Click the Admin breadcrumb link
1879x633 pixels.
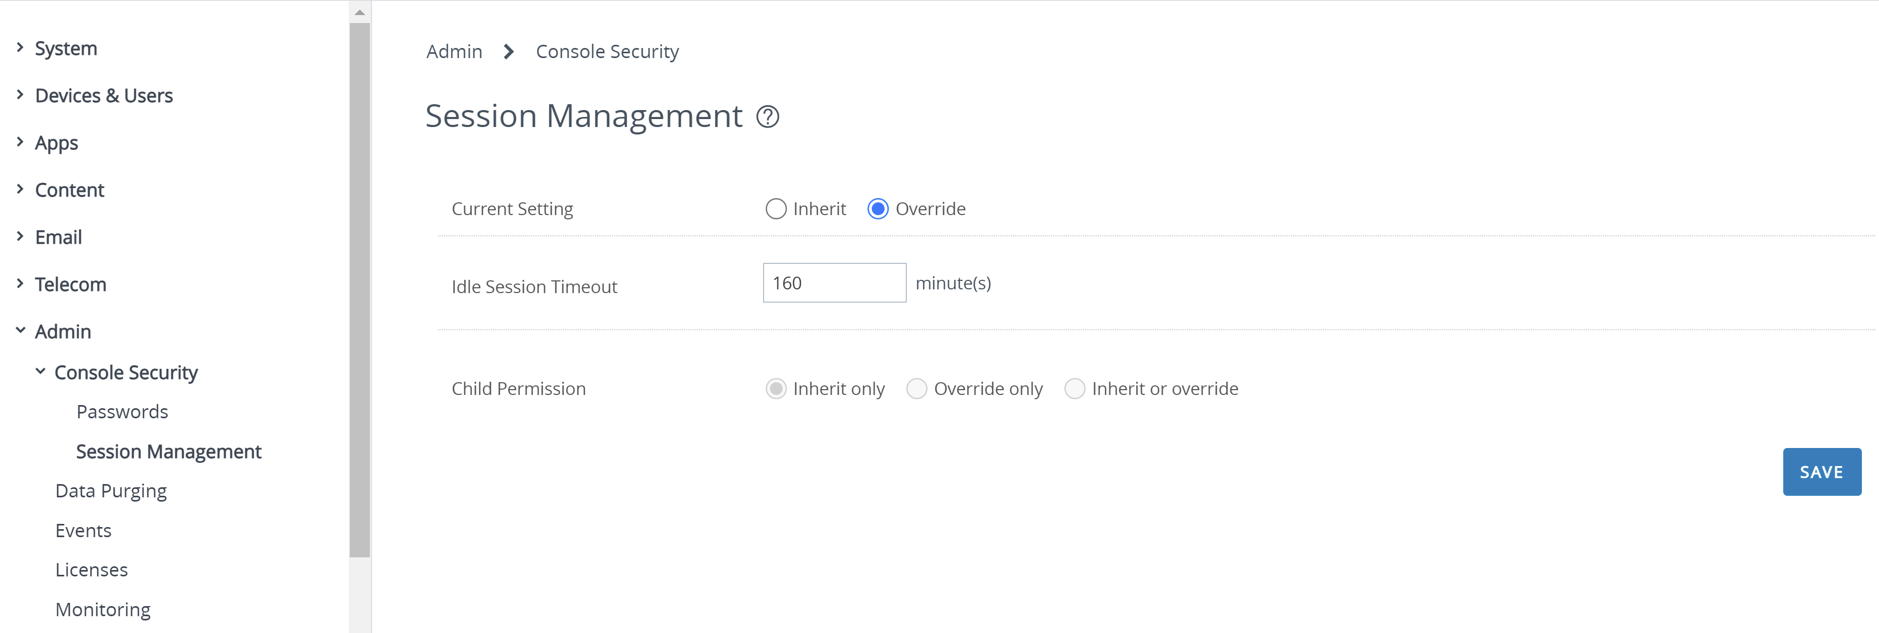454,52
